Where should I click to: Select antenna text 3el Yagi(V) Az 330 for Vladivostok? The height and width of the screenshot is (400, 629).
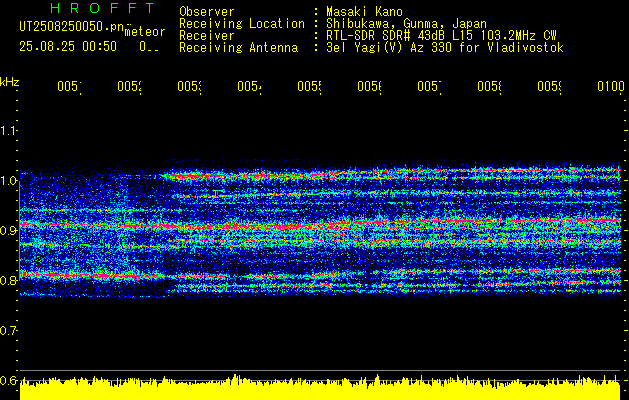pos(444,48)
